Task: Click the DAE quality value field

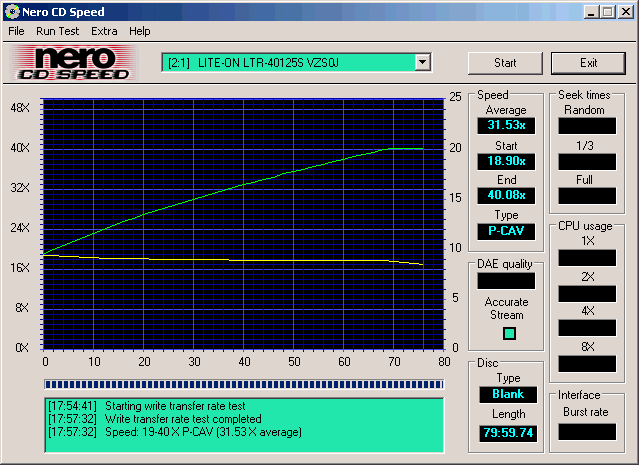Action: [506, 281]
